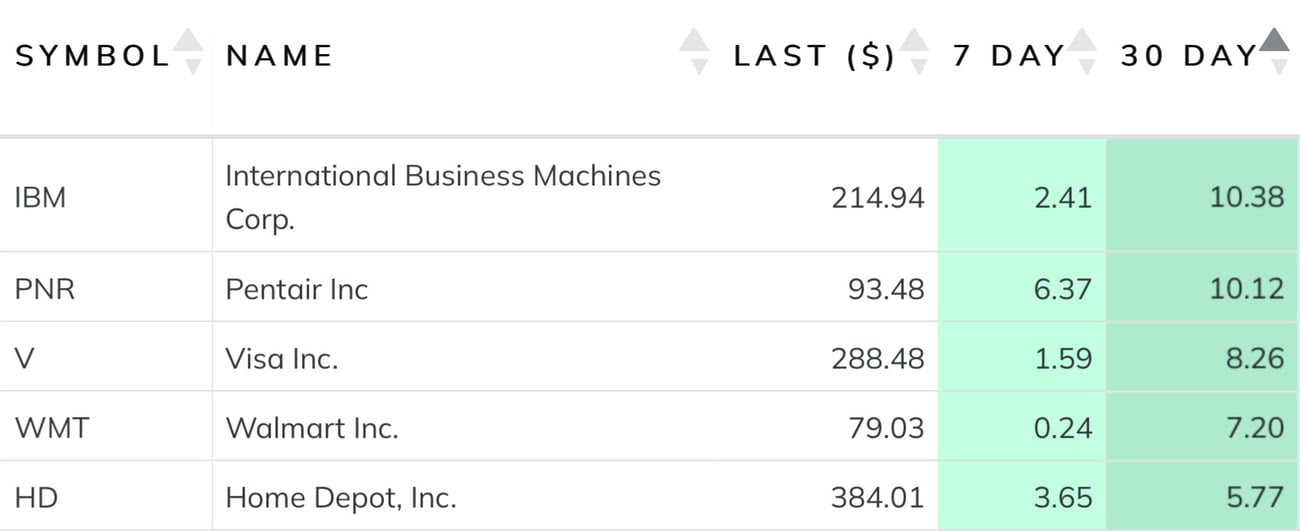Sort 7 DAY column ascending arrow
This screenshot has width=1300, height=531.
point(1082,39)
